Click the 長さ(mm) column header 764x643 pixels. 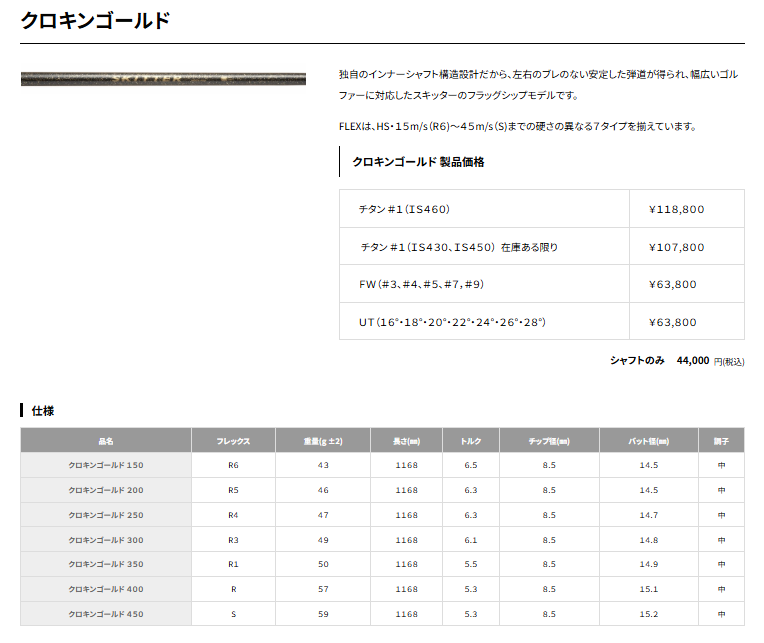point(406,441)
